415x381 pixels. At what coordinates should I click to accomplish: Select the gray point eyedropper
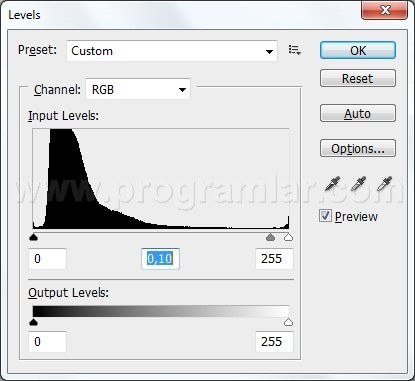359,184
